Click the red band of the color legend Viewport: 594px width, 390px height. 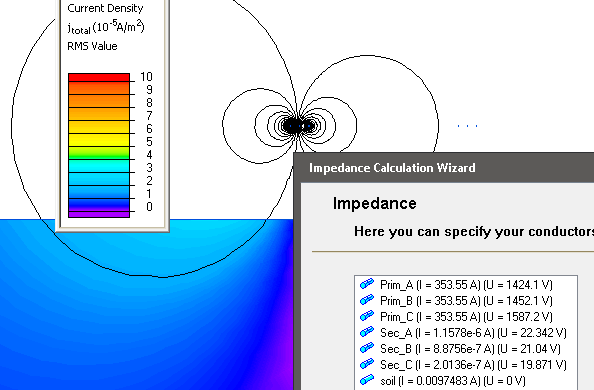99,77
